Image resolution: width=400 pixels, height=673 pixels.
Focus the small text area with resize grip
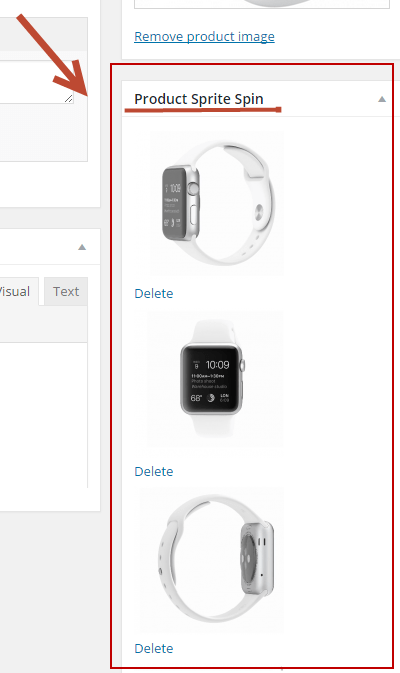pos(37,82)
